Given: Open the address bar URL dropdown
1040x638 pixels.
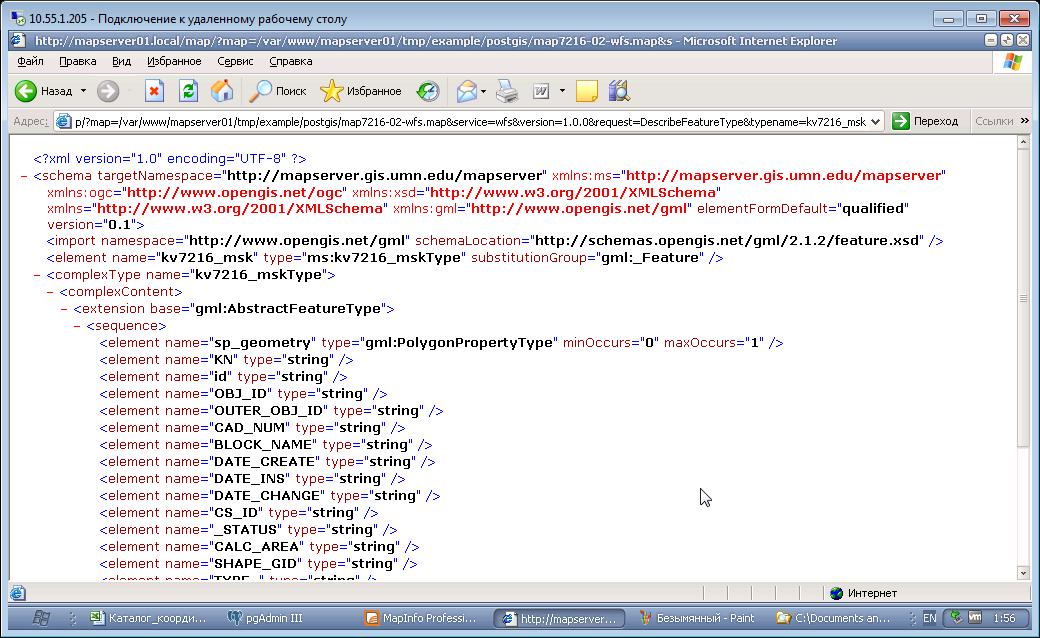Looking at the screenshot, I should 876,121.
